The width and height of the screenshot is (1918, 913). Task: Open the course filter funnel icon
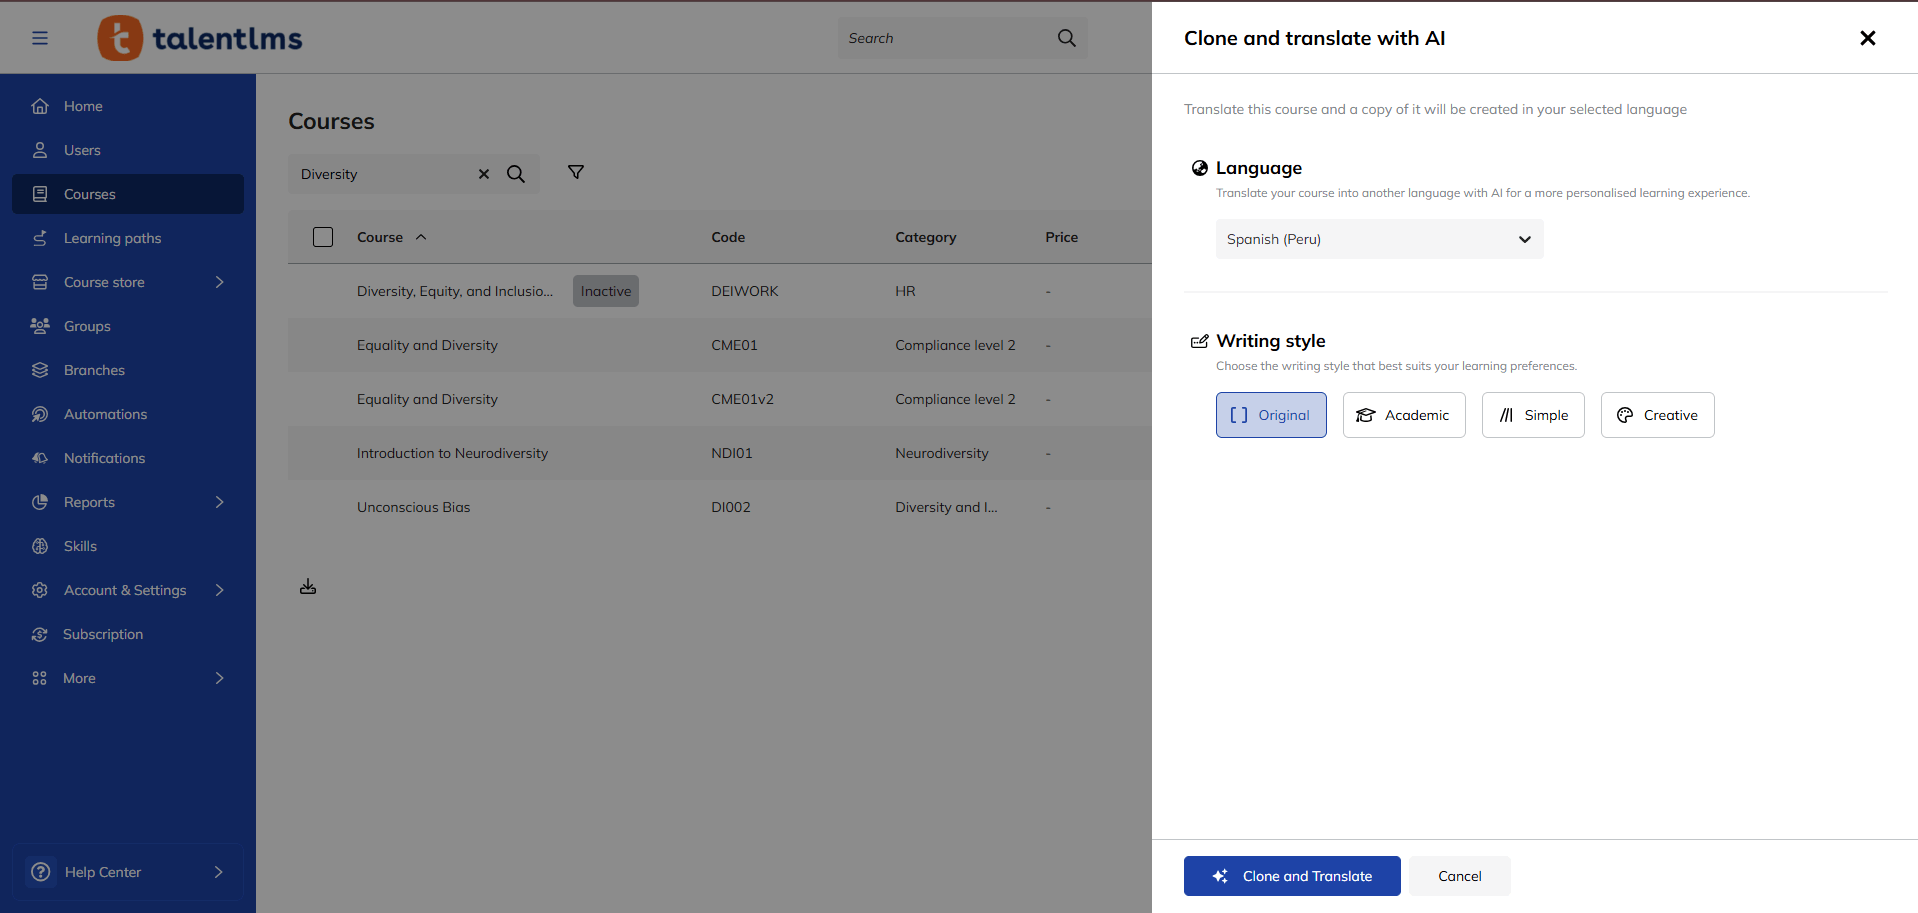pyautogui.click(x=576, y=172)
